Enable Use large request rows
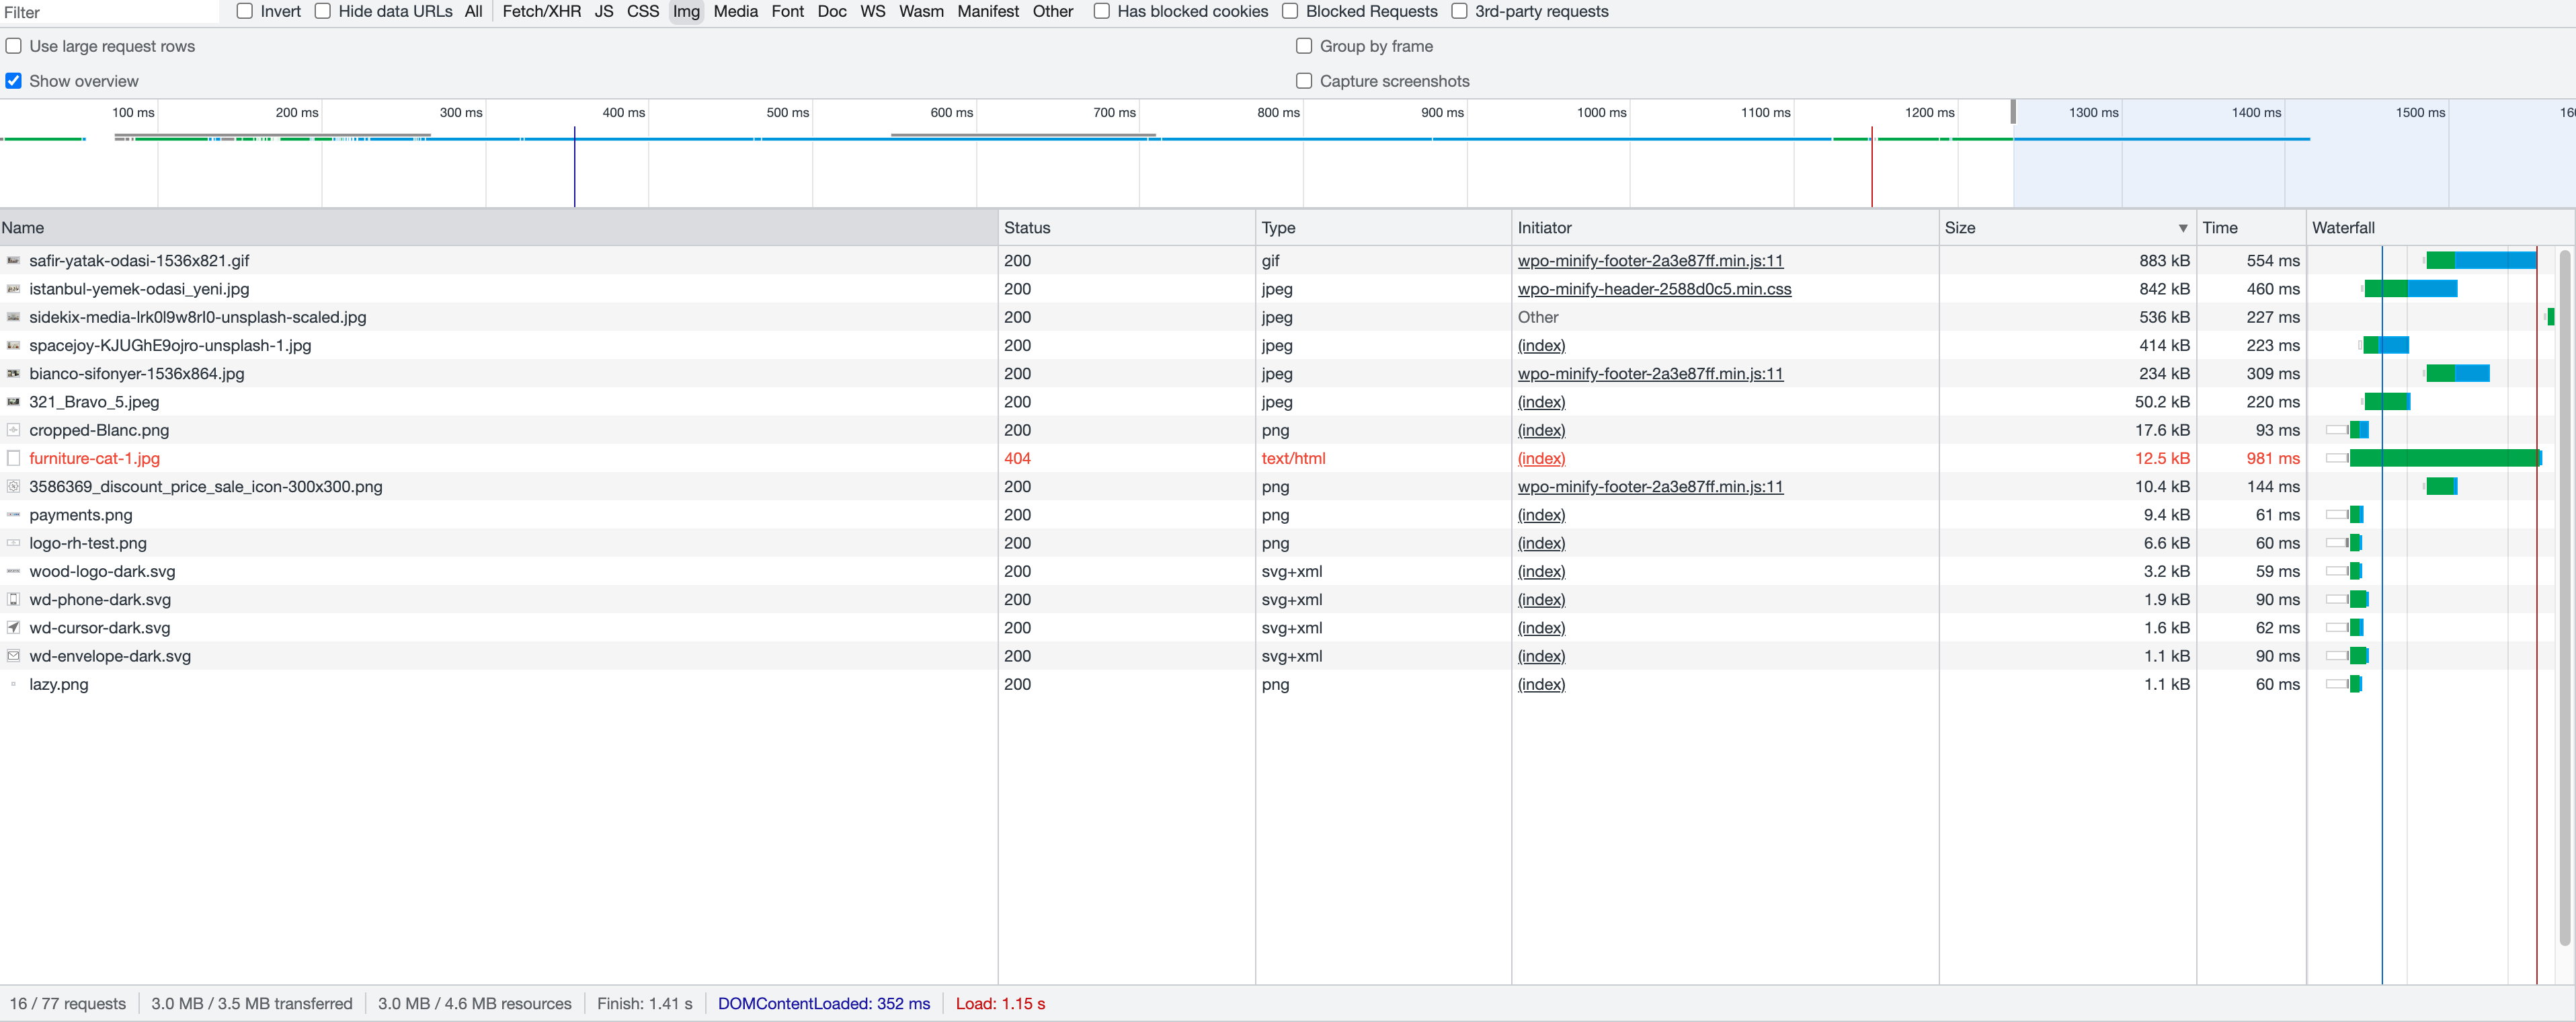Screen dimensions: 2576x1022 (x=14, y=46)
